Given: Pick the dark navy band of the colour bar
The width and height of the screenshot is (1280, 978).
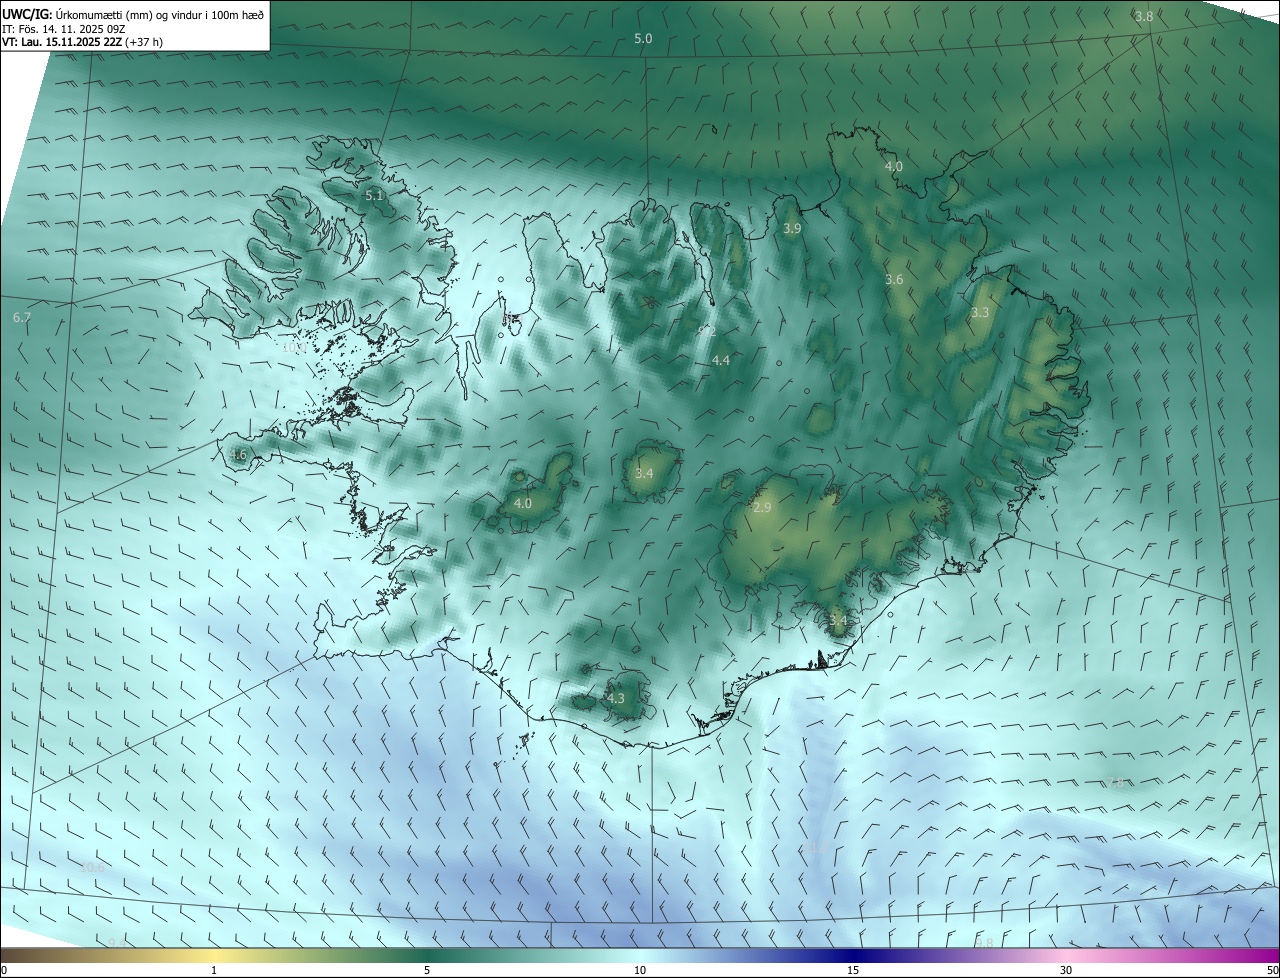Looking at the screenshot, I should pyautogui.click(x=853, y=956).
